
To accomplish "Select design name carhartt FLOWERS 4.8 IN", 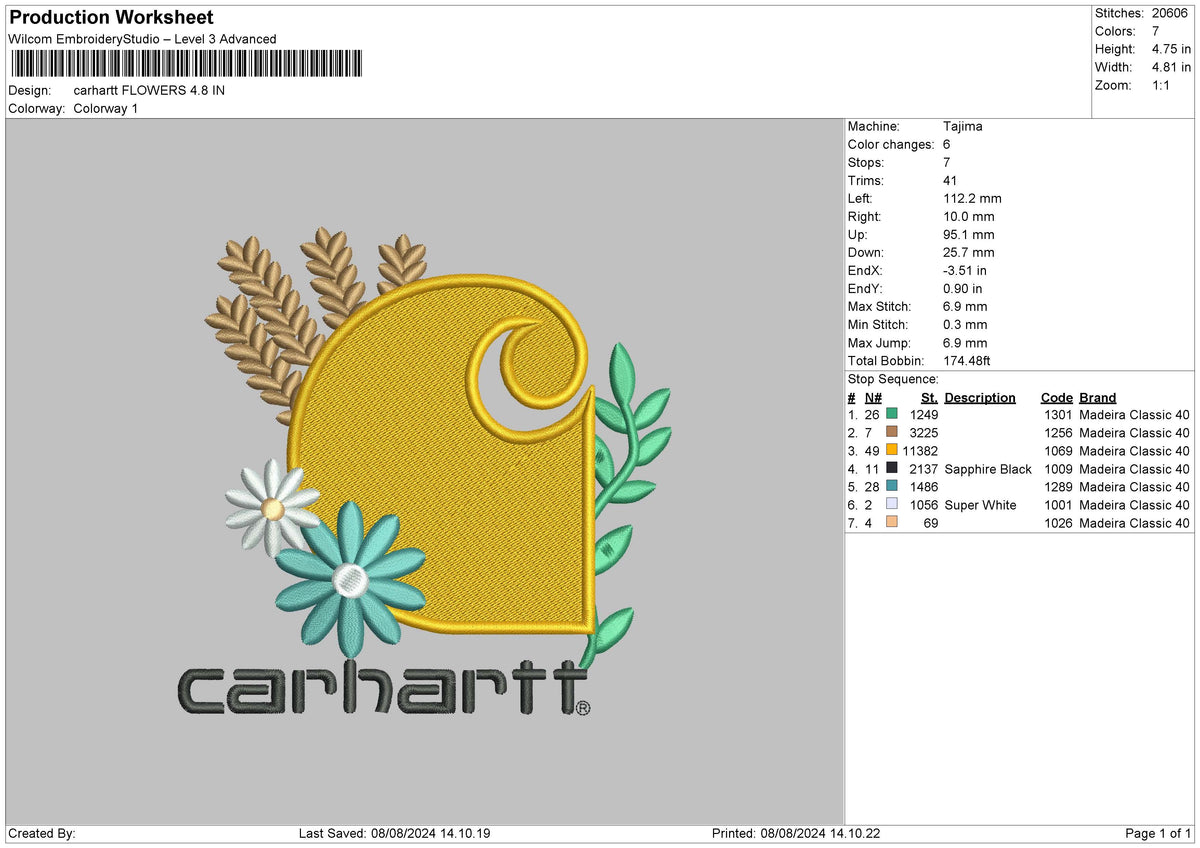I will pyautogui.click(x=149, y=90).
